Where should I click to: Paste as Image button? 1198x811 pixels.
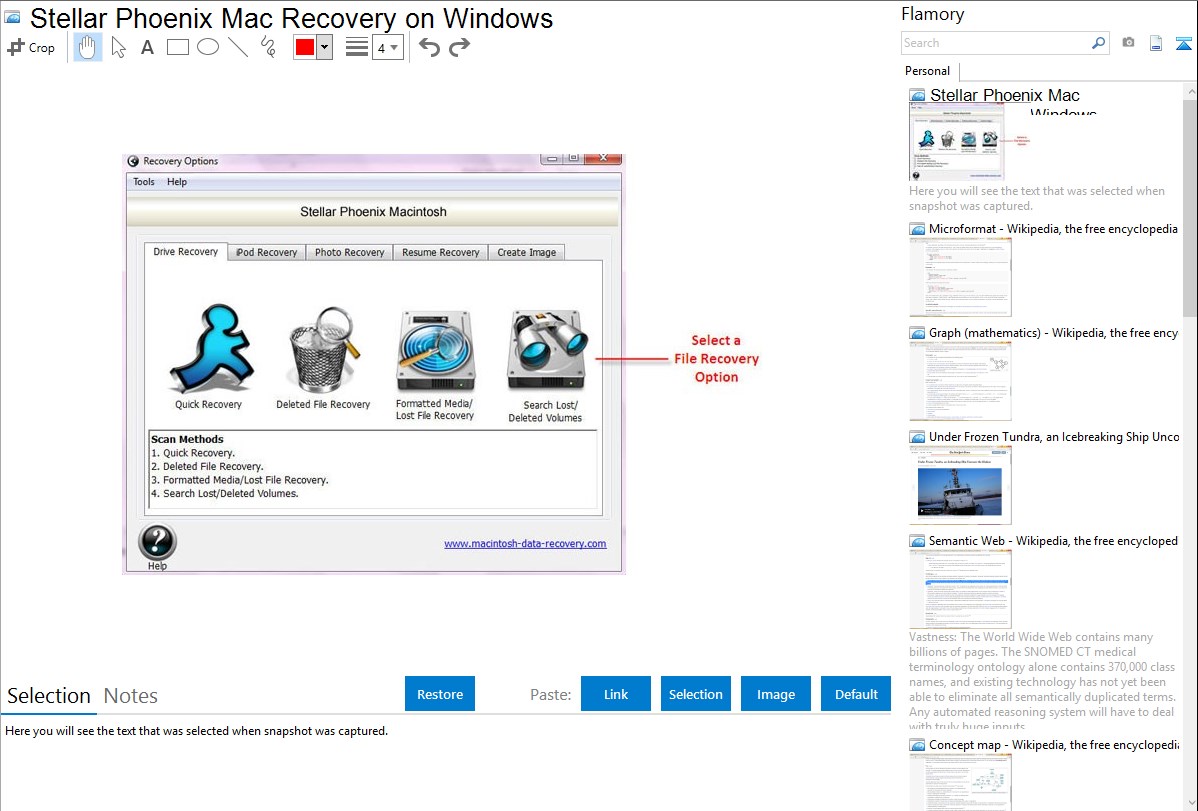776,694
